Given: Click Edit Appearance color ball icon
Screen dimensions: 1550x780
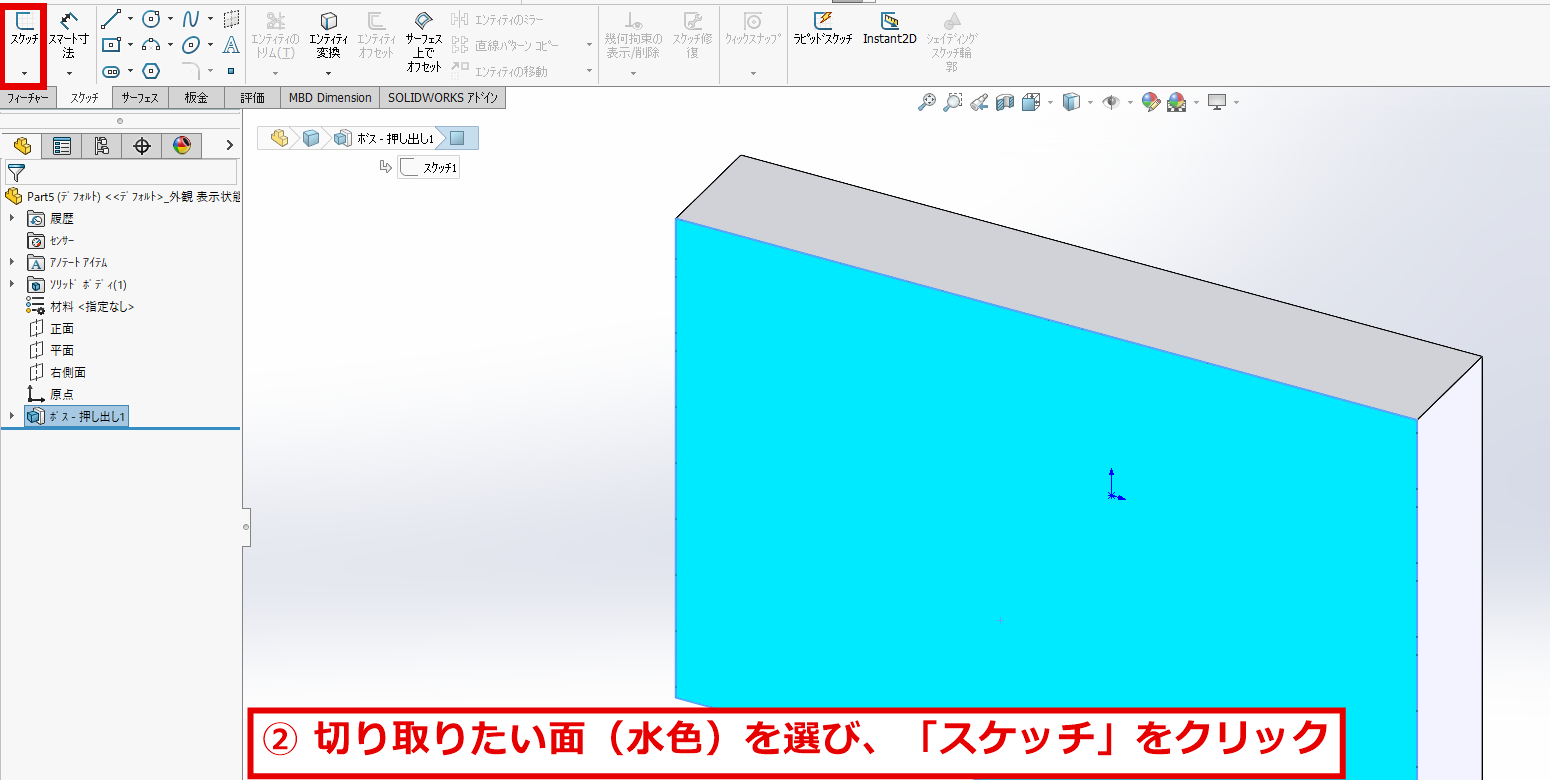Looking at the screenshot, I should coord(1151,102).
